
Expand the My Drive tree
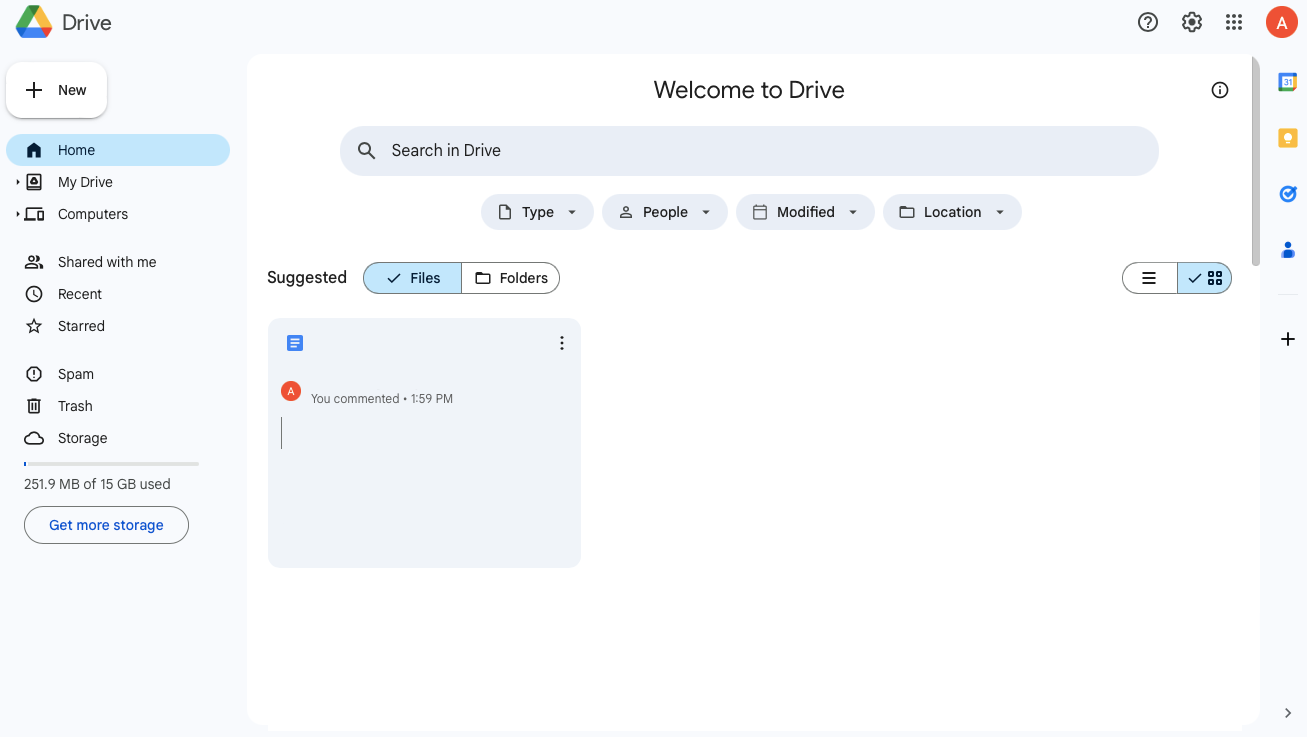click(x=18, y=182)
